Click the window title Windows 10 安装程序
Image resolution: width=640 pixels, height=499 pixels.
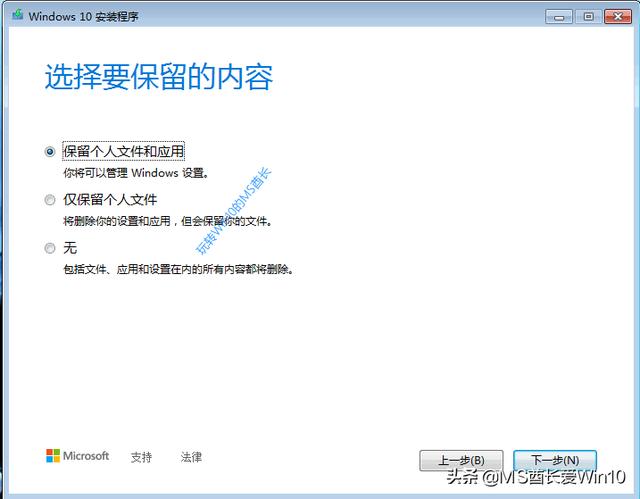(x=83, y=16)
